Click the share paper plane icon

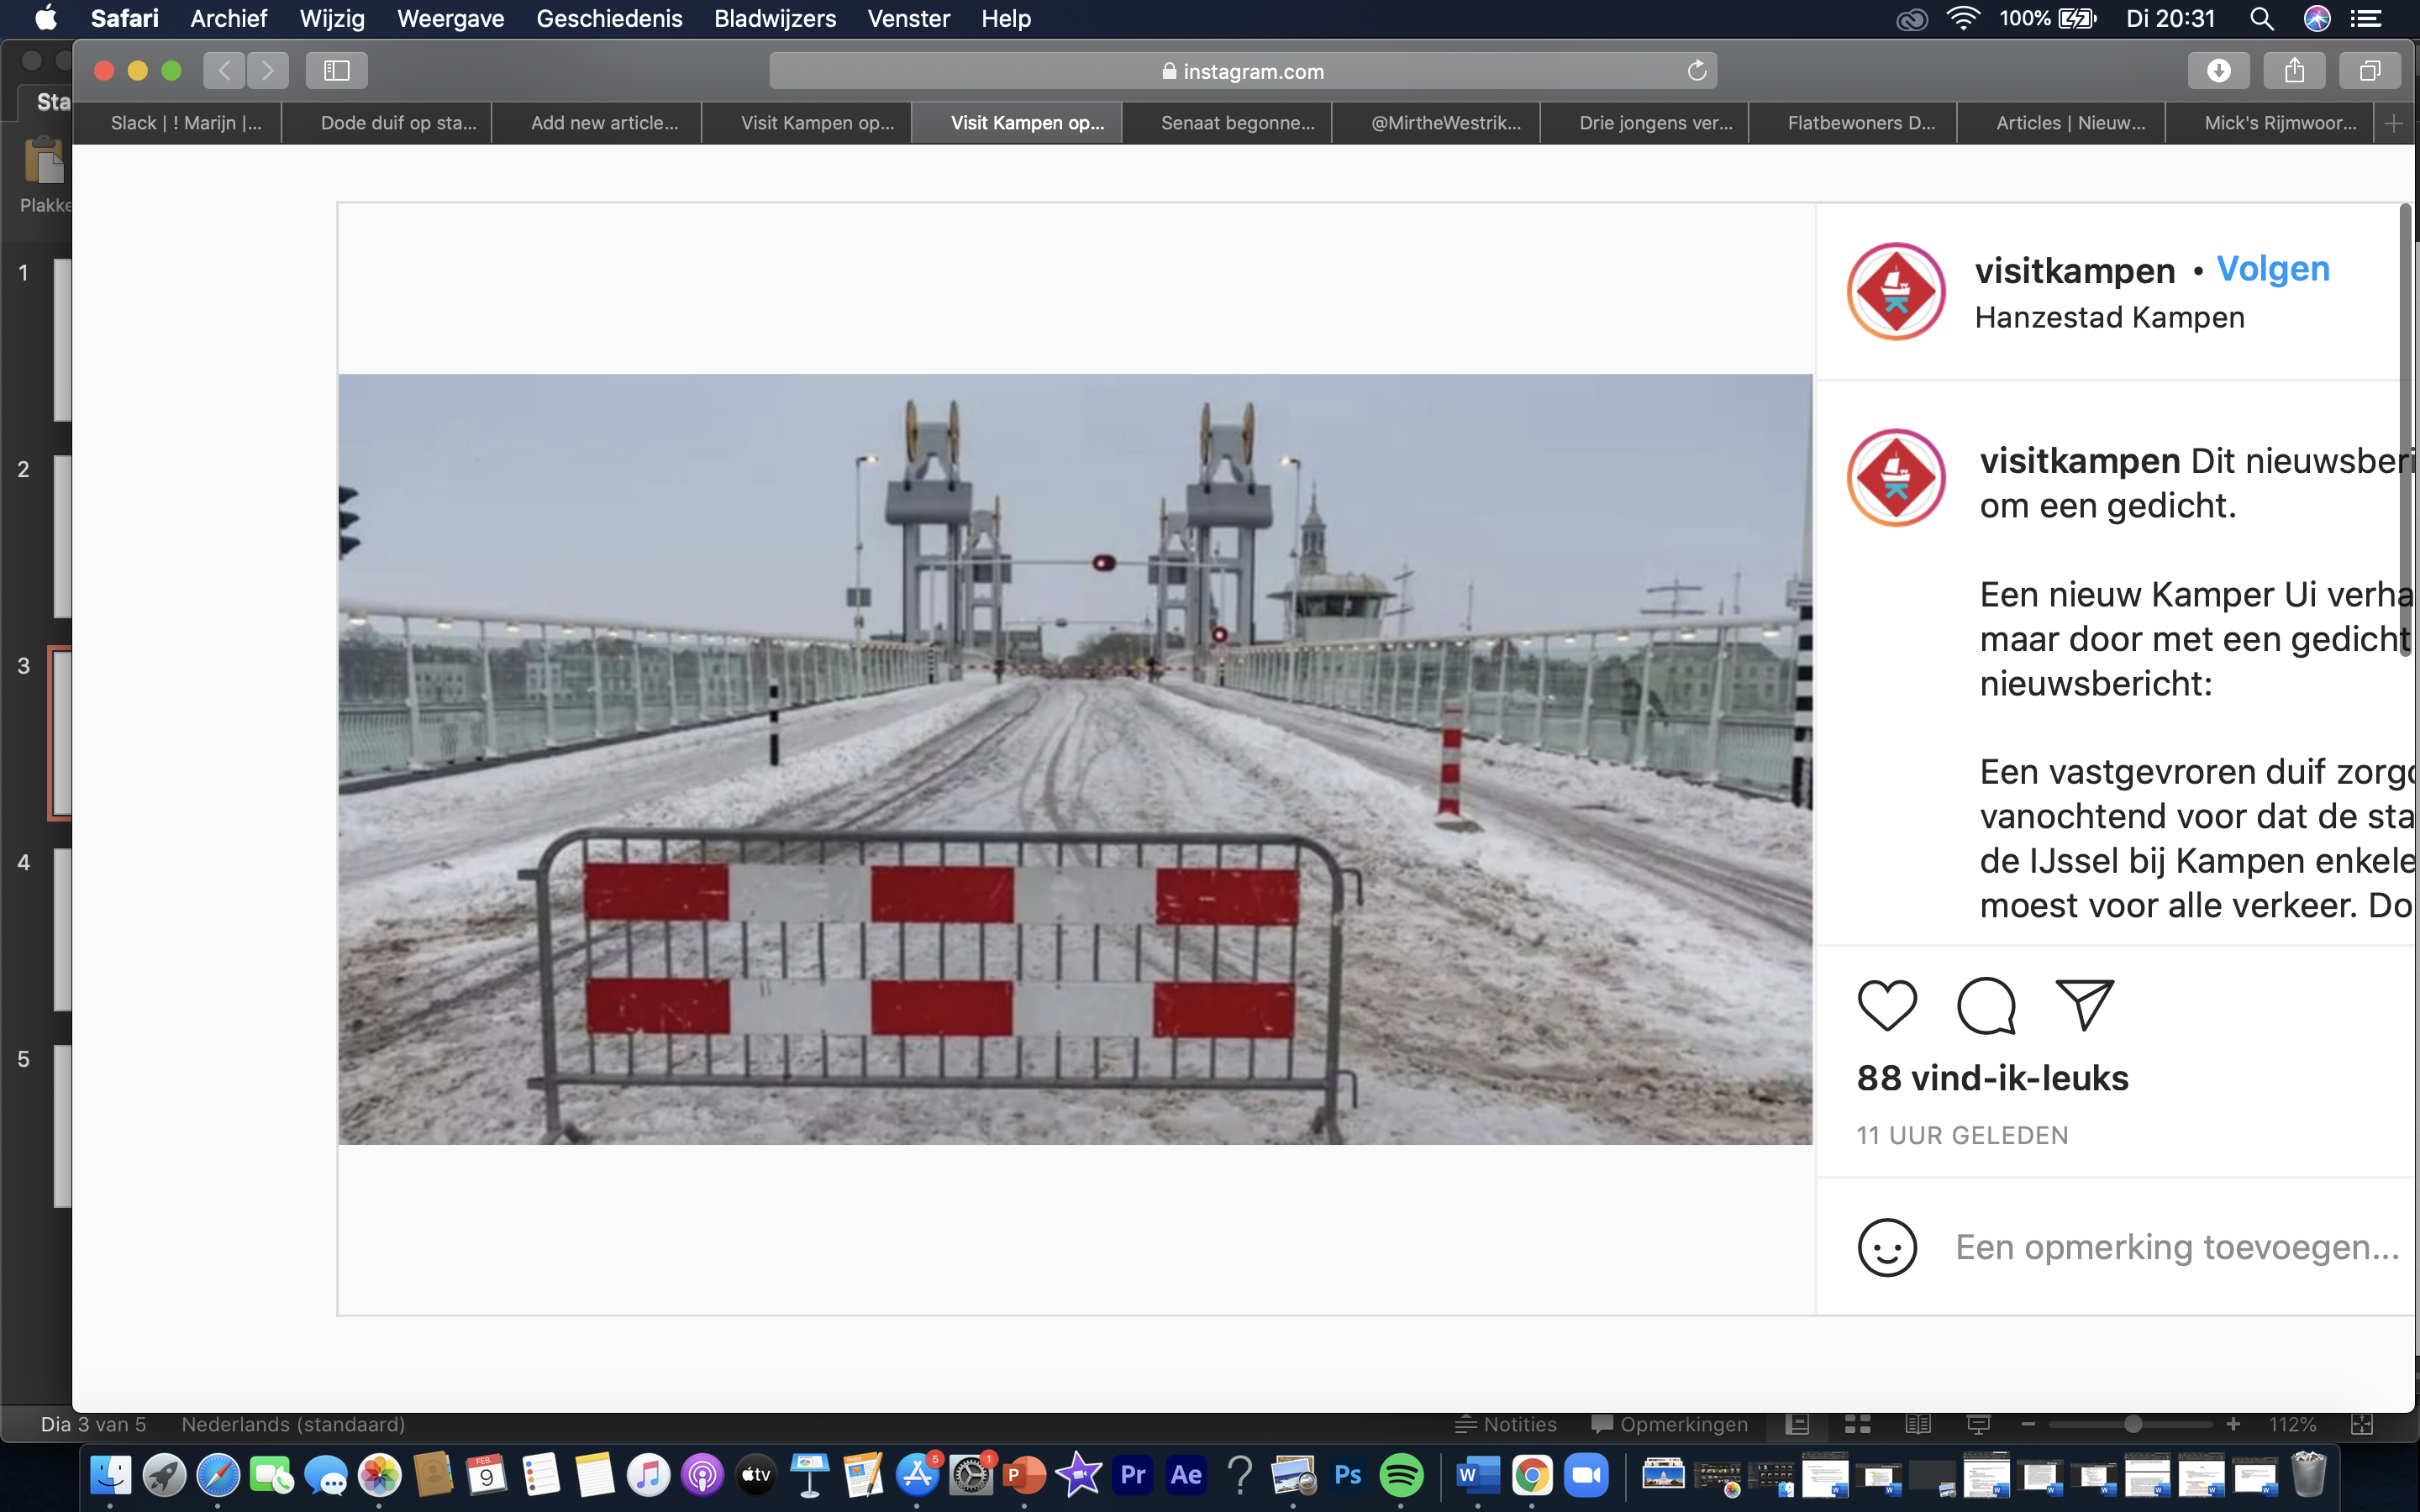point(2084,1004)
